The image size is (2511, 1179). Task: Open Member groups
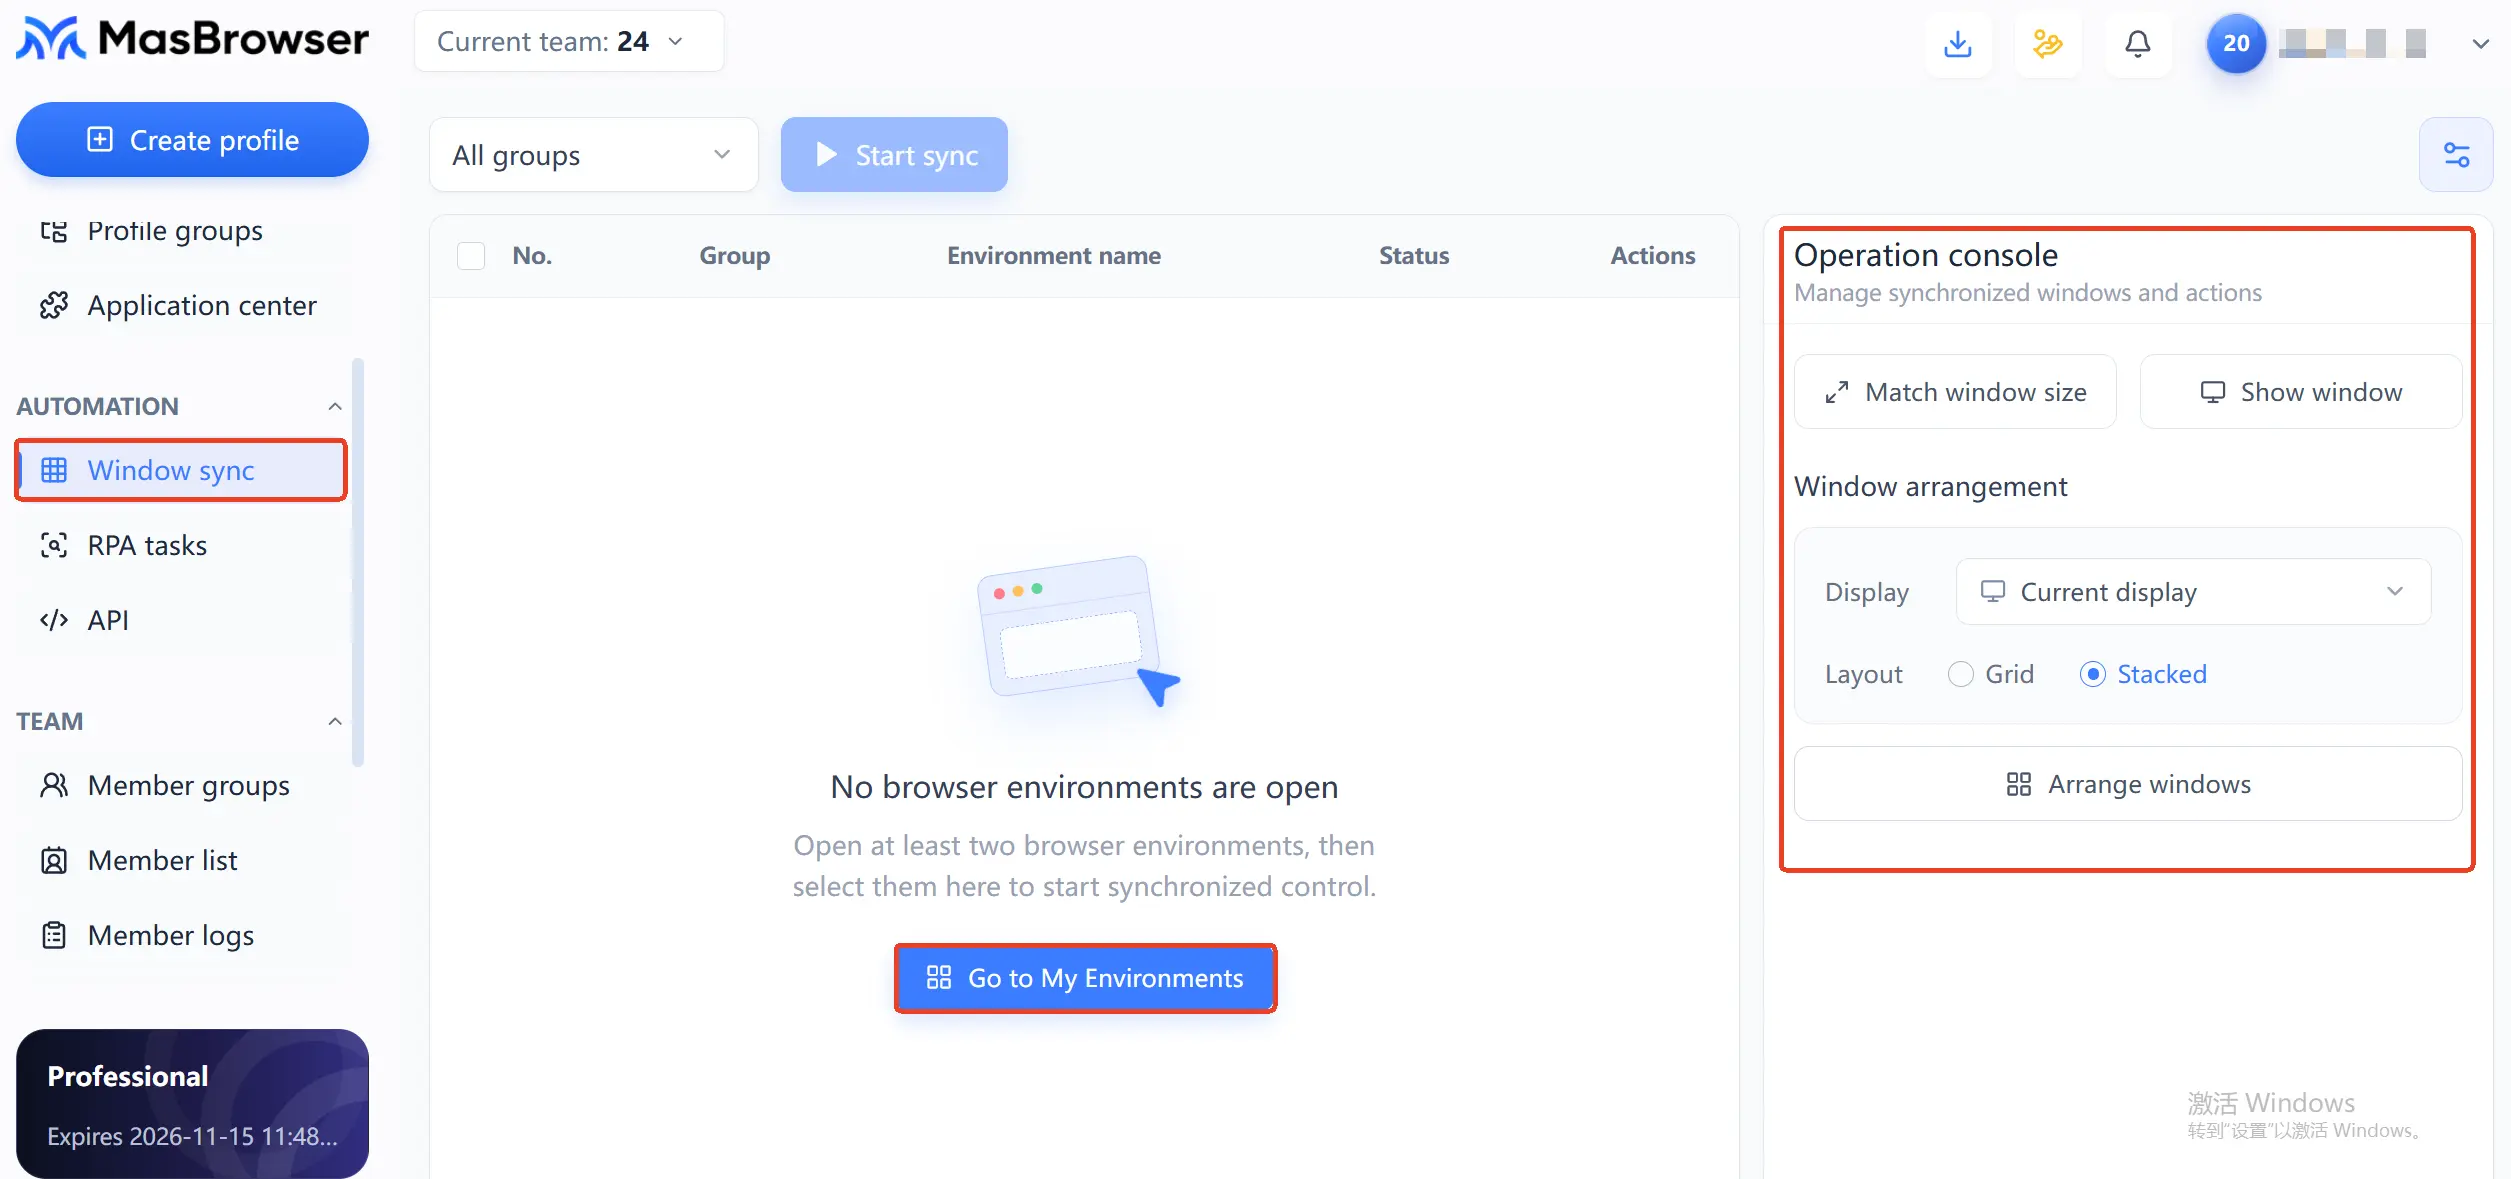(180, 785)
